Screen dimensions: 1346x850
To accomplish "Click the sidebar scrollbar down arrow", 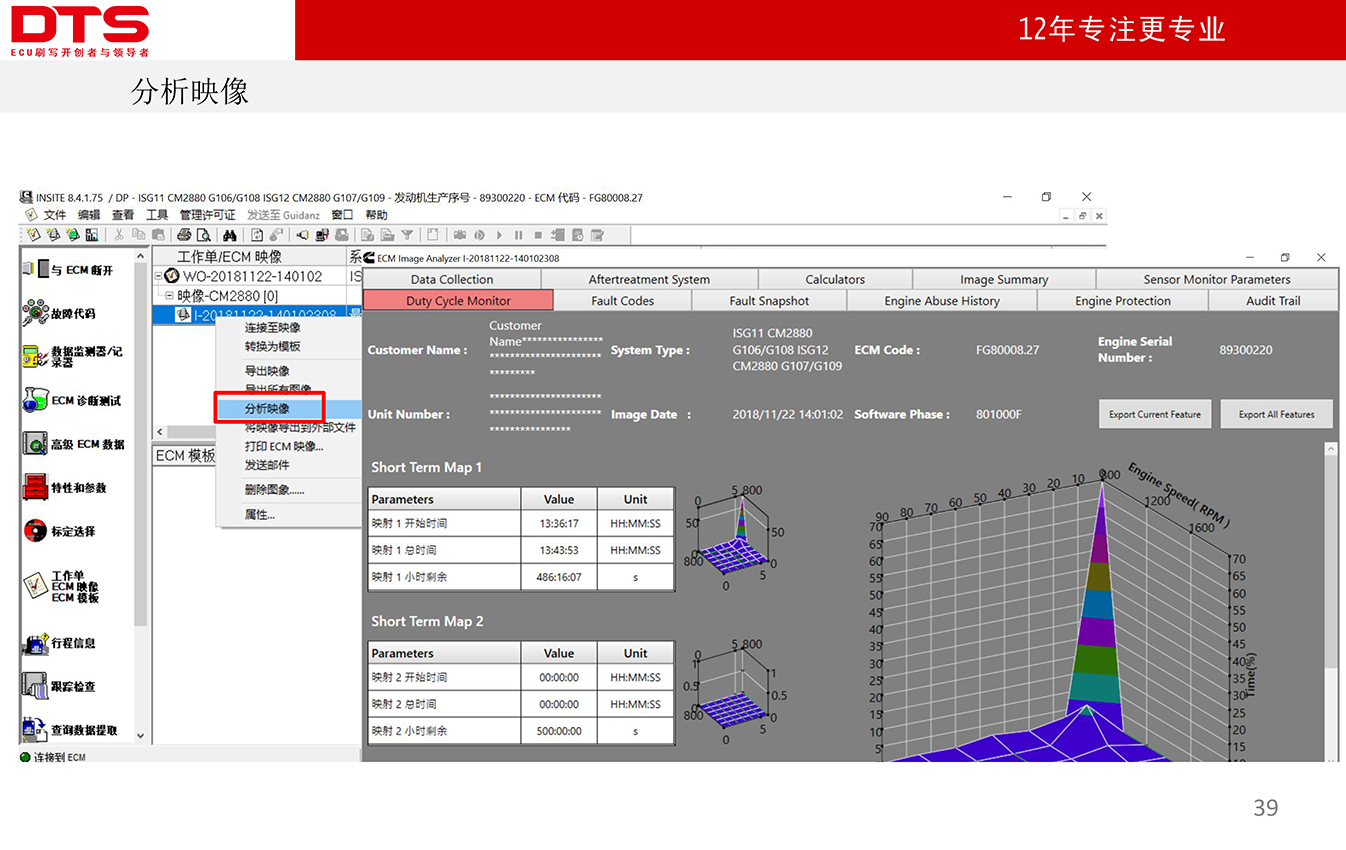I will coord(140,736).
